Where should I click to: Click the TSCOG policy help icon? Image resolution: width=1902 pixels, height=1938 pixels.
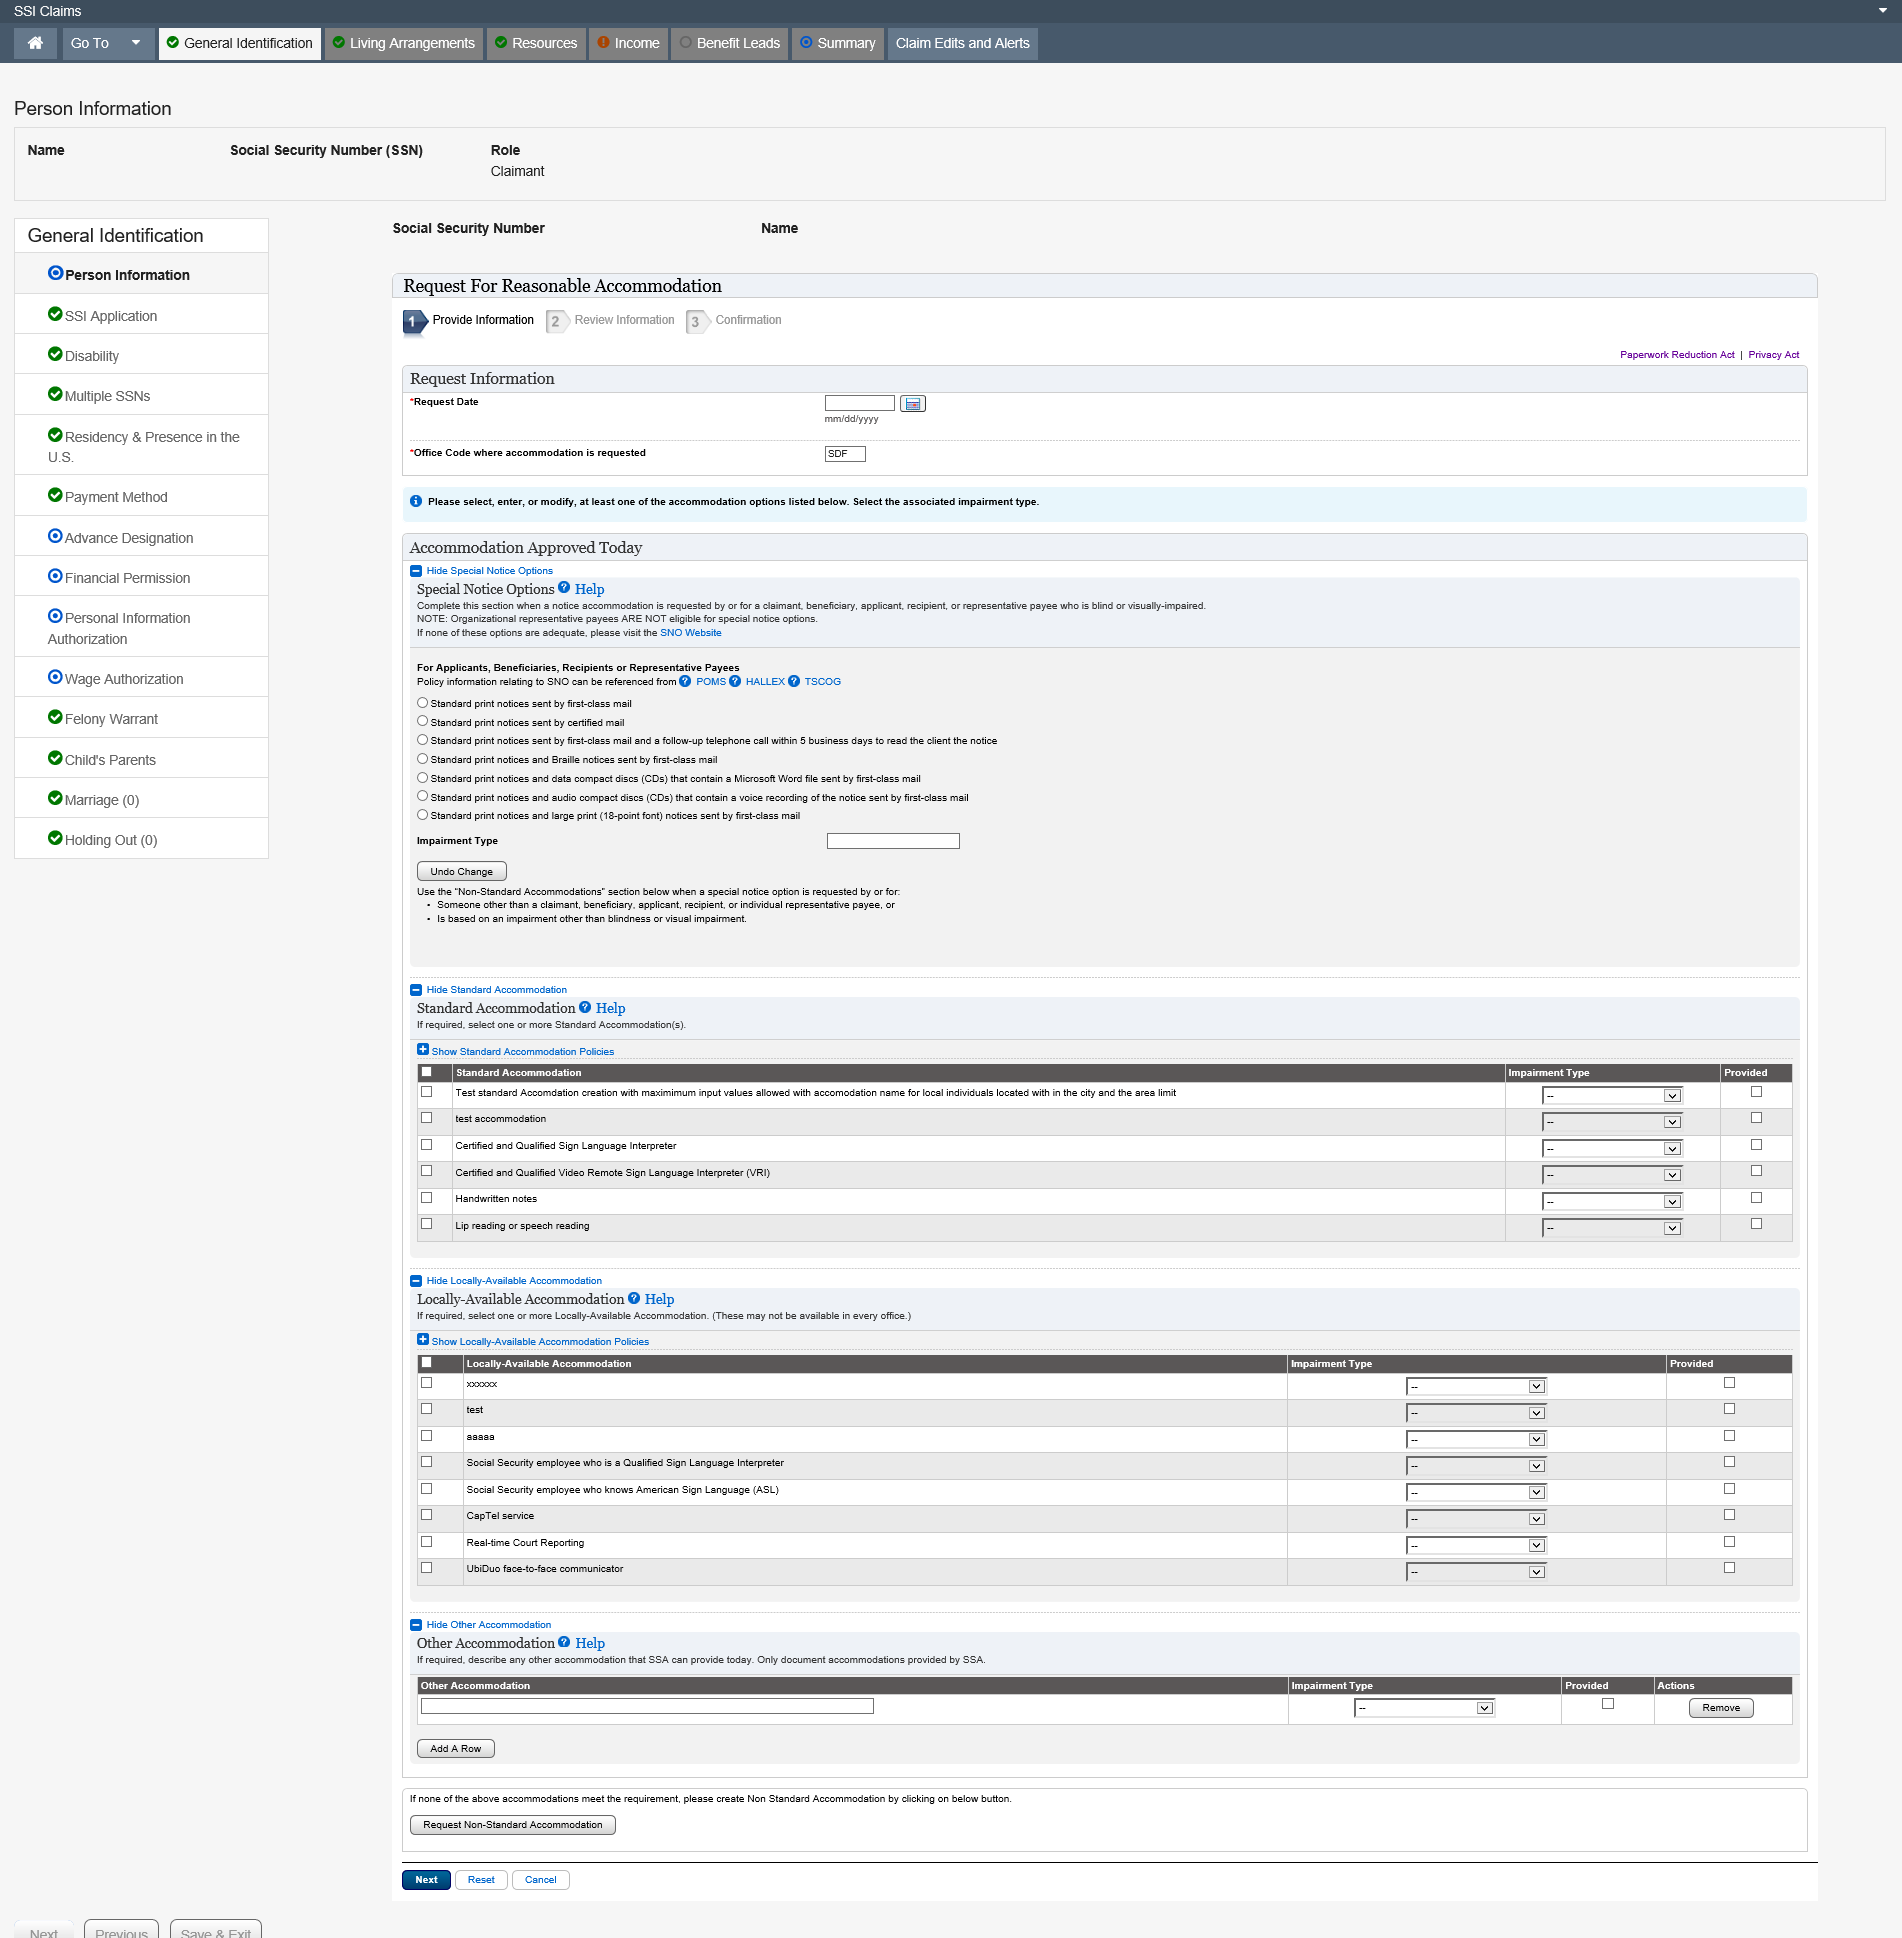[x=794, y=682]
